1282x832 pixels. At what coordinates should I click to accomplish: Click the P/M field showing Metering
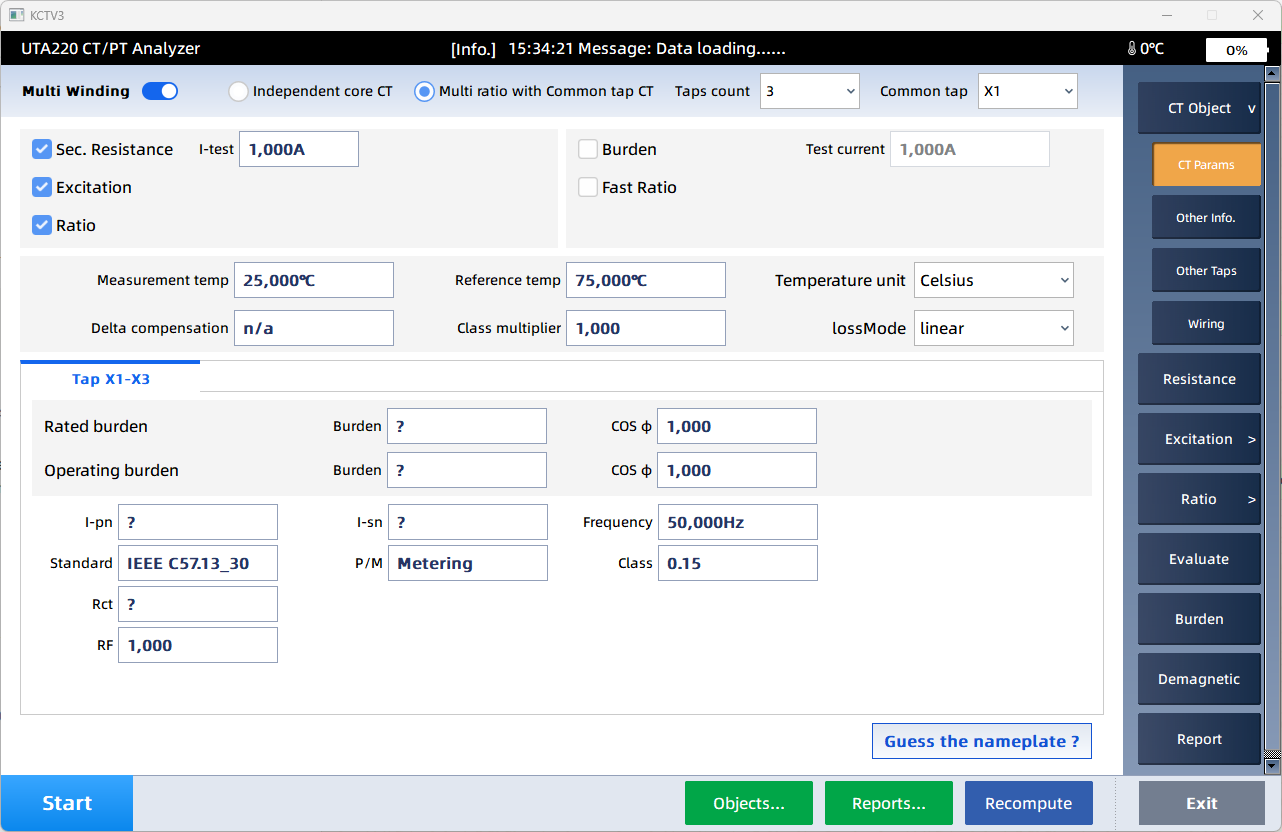pyautogui.click(x=468, y=563)
